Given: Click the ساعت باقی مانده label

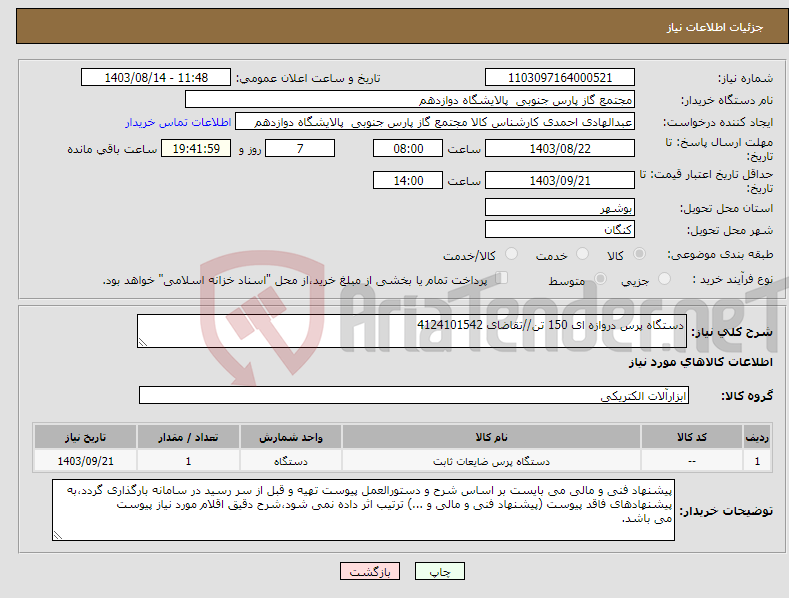Looking at the screenshot, I should point(112,150).
